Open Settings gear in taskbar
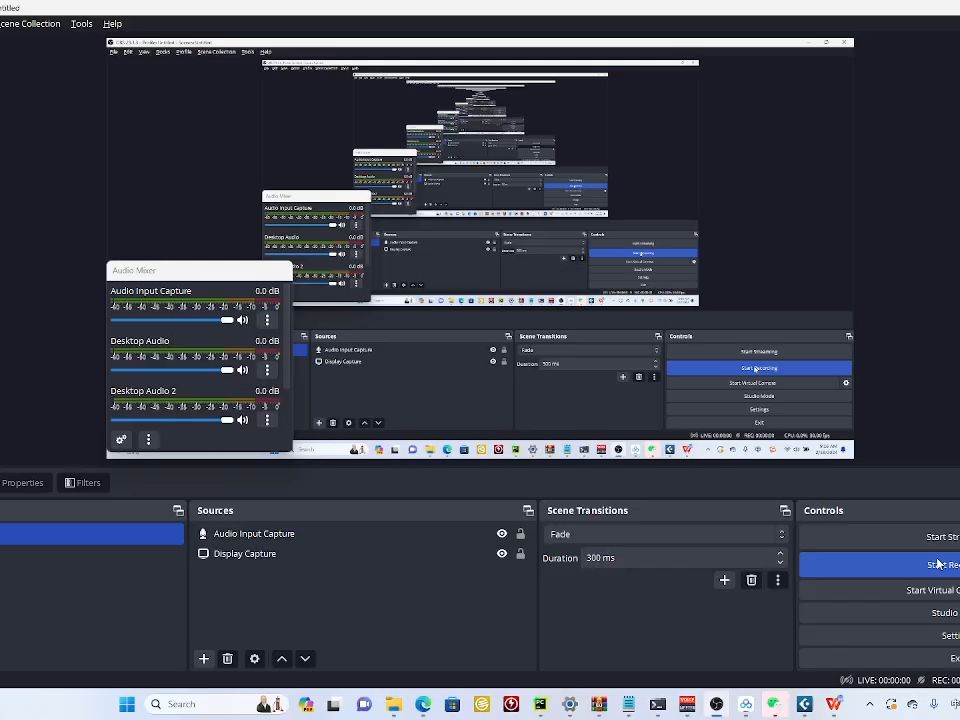The image size is (960, 720). [569, 704]
